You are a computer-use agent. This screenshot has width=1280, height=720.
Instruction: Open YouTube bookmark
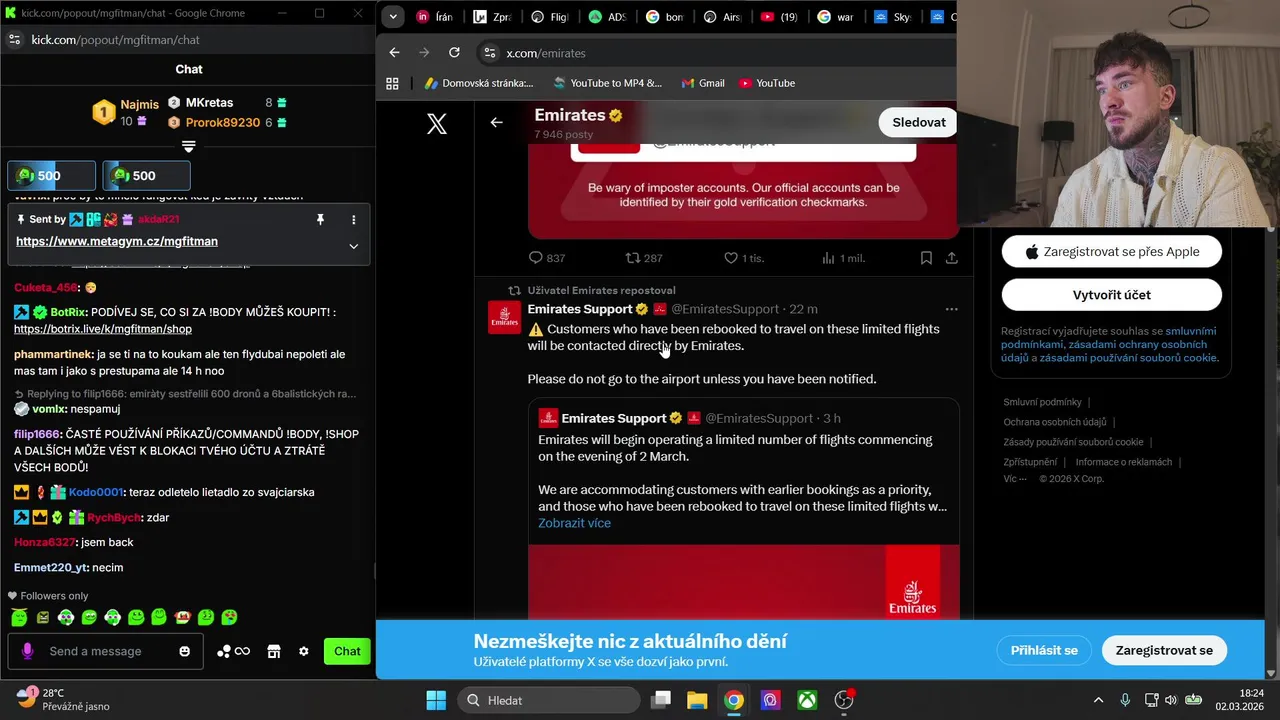pyautogui.click(x=767, y=83)
